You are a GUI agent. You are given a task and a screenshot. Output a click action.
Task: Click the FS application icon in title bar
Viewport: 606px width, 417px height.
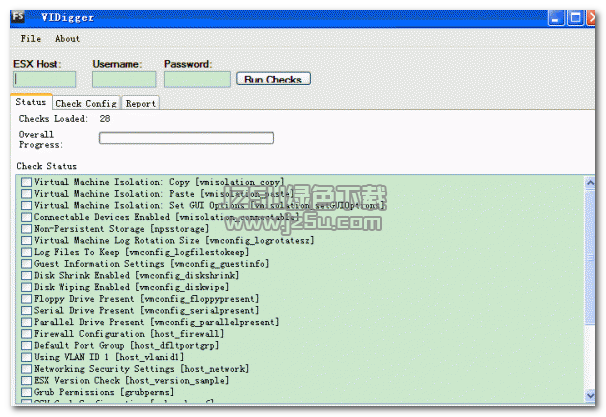(x=18, y=17)
